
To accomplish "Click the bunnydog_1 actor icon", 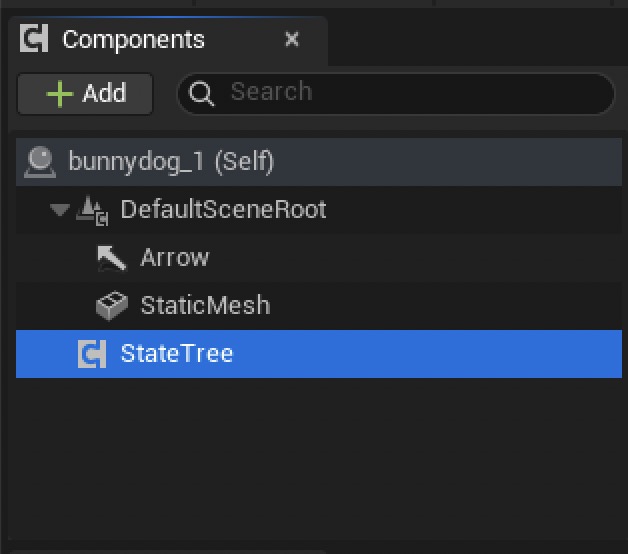I will click(41, 160).
